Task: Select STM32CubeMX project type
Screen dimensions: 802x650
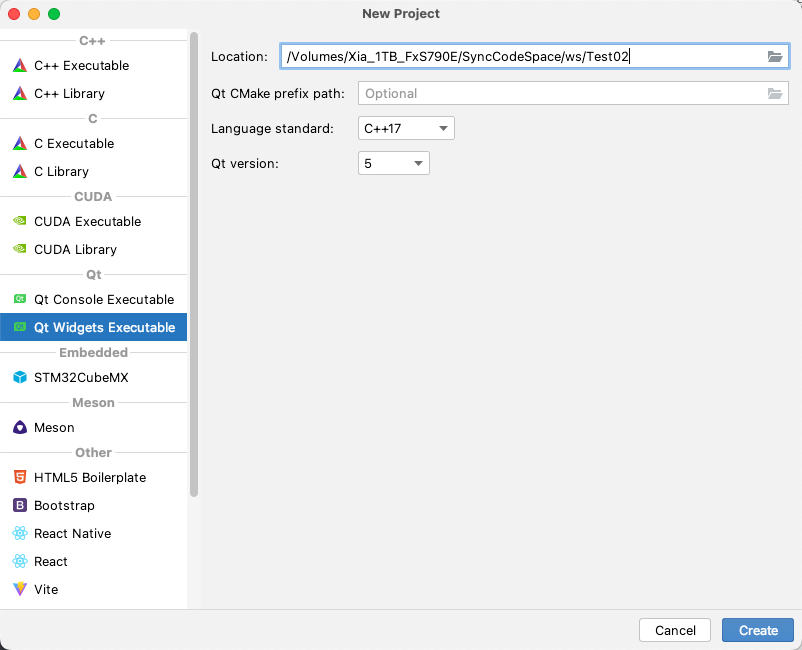Action: (x=94, y=377)
